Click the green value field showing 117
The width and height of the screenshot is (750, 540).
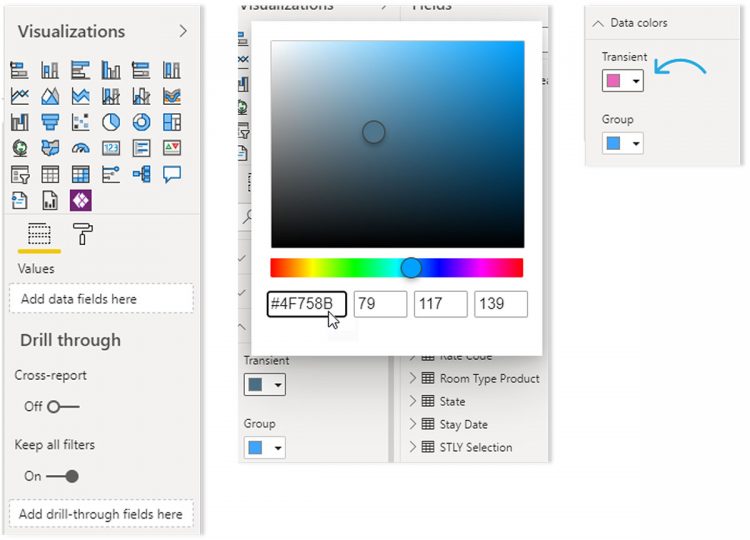(441, 304)
